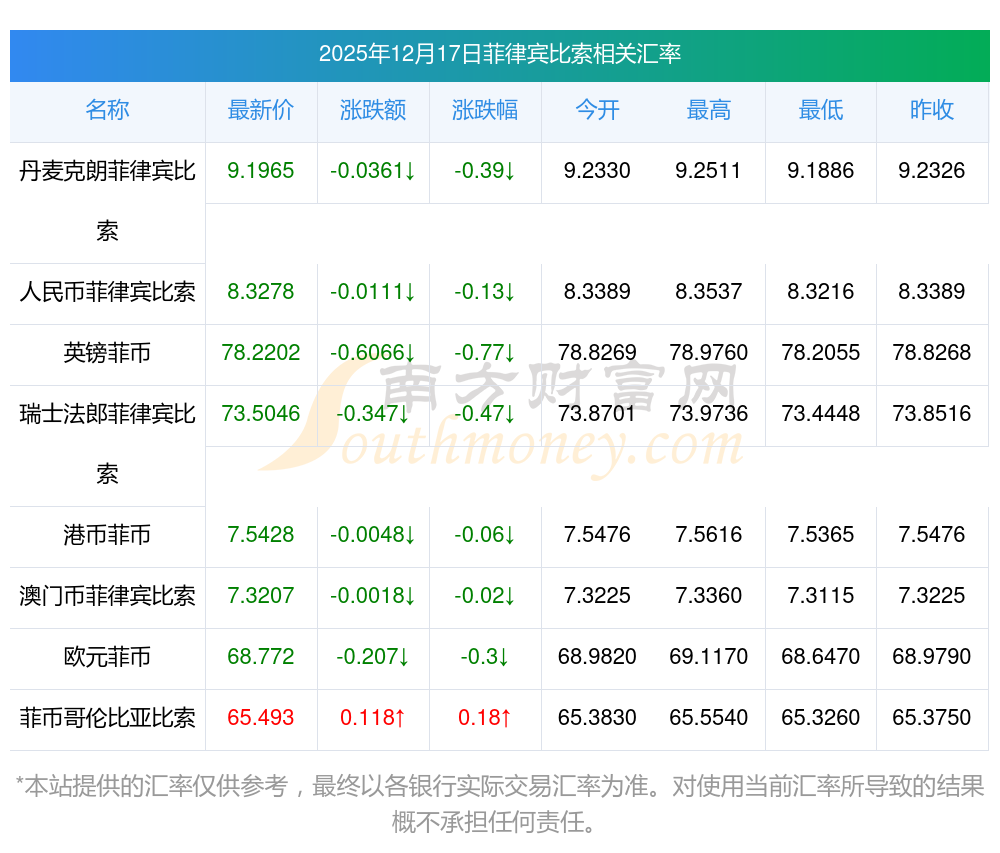This screenshot has height=853, width=1000.
Task: Click change percent -0.06↓
Action: (x=485, y=535)
